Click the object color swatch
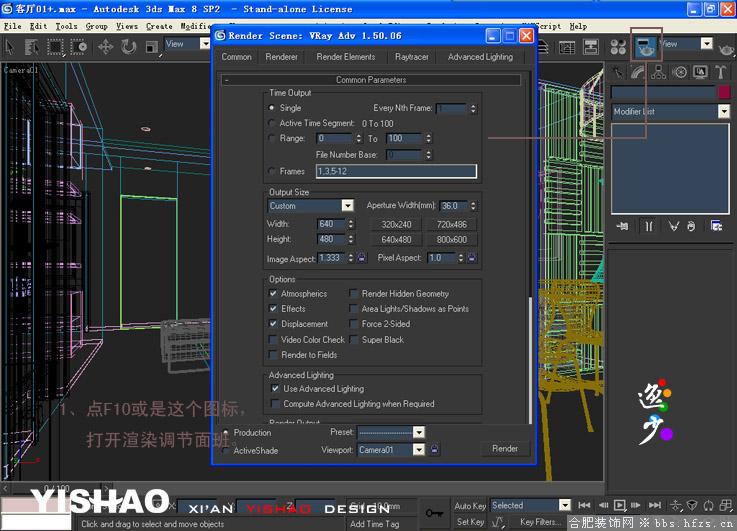Screen dimensions: 737x531 pos(724,92)
